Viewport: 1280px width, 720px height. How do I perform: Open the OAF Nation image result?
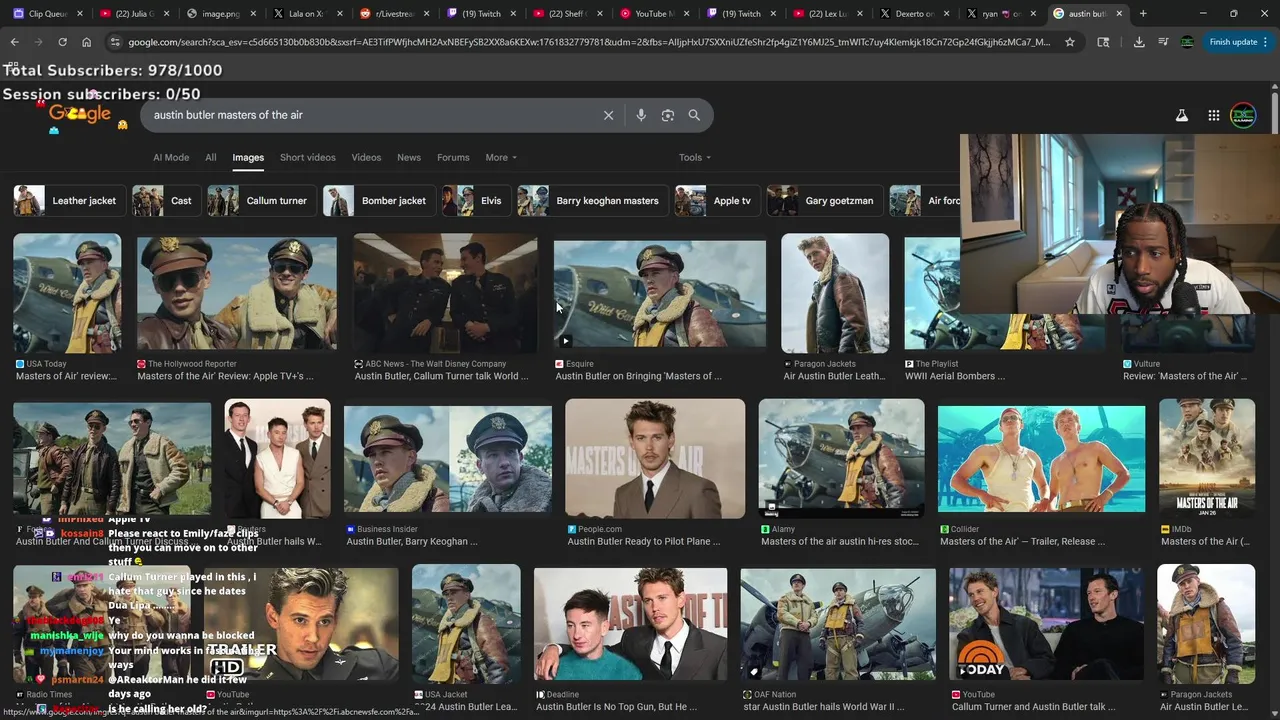click(x=838, y=624)
